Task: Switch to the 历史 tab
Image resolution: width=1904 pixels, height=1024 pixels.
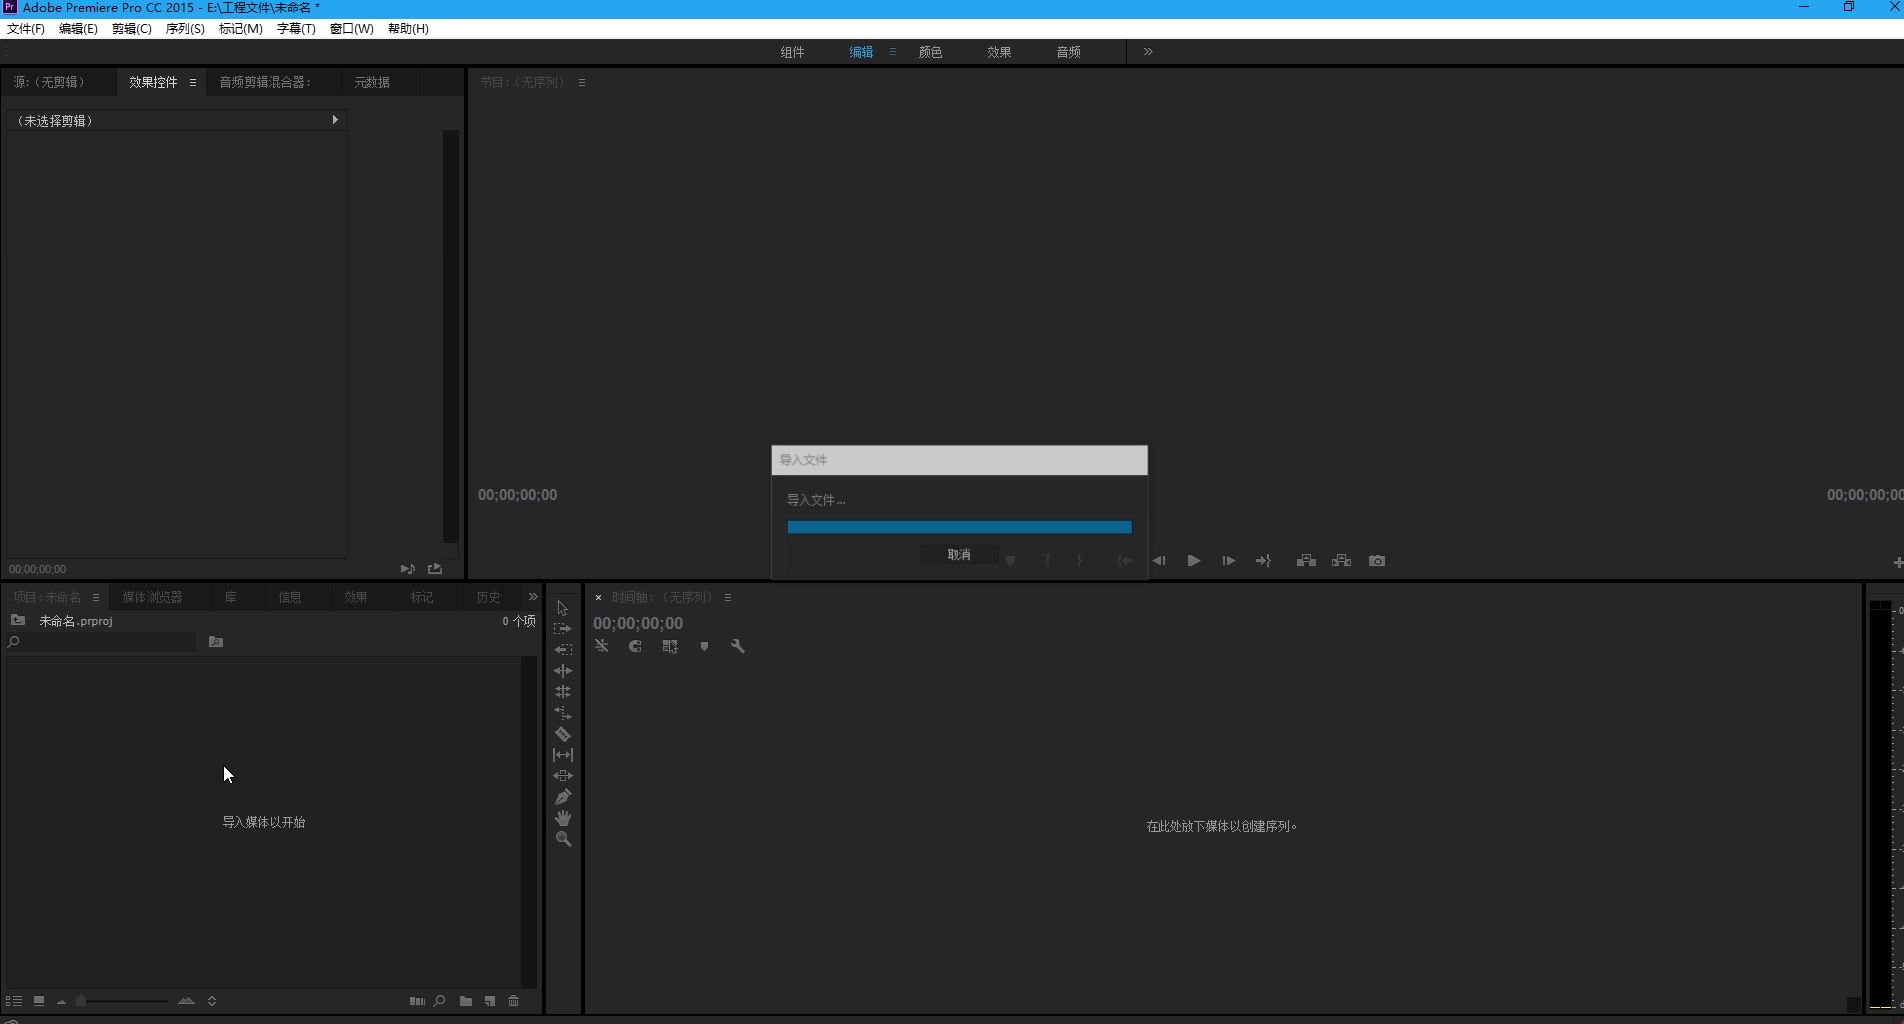Action: pos(488,597)
